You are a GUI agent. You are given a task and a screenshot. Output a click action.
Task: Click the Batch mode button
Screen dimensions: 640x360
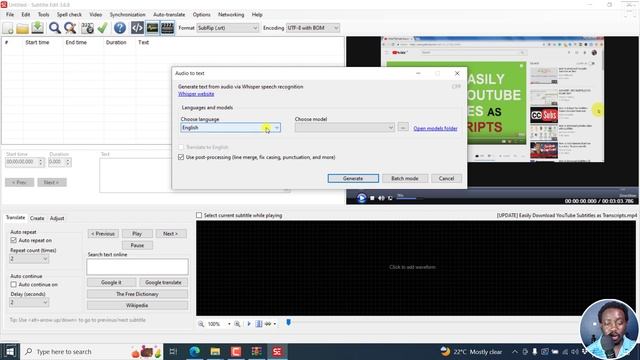404,178
